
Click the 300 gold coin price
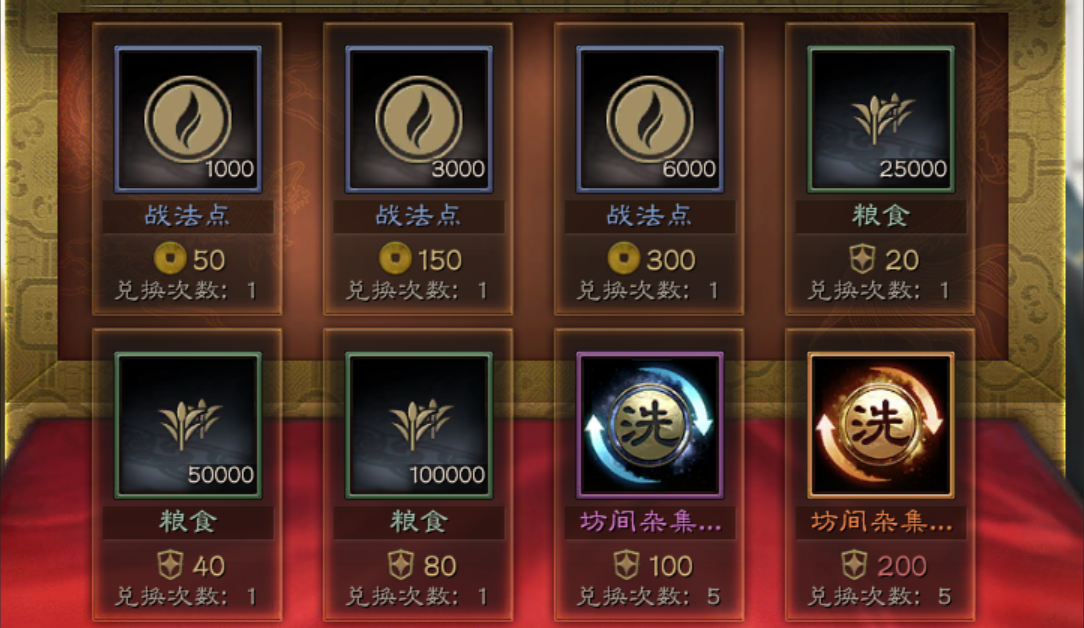click(651, 259)
